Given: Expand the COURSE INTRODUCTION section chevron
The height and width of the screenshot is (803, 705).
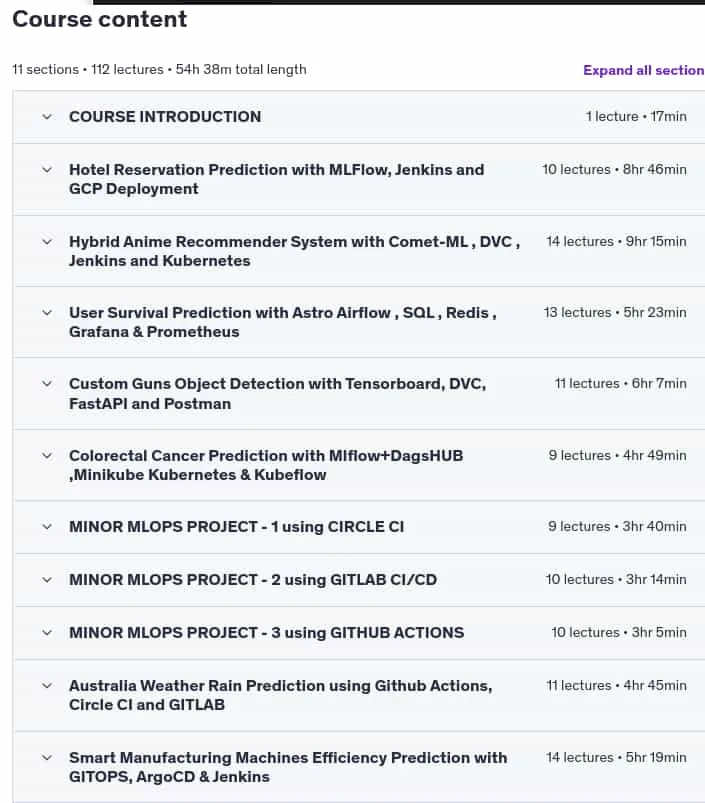Looking at the screenshot, I should (47, 117).
